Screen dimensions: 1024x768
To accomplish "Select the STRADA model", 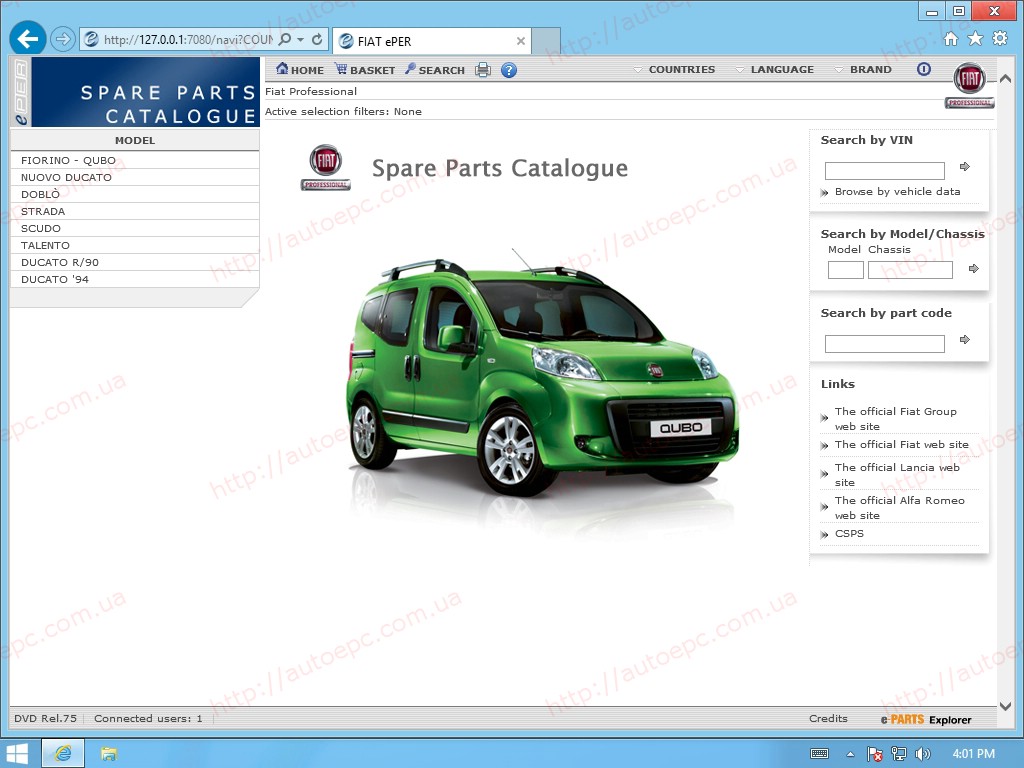I will pos(135,211).
